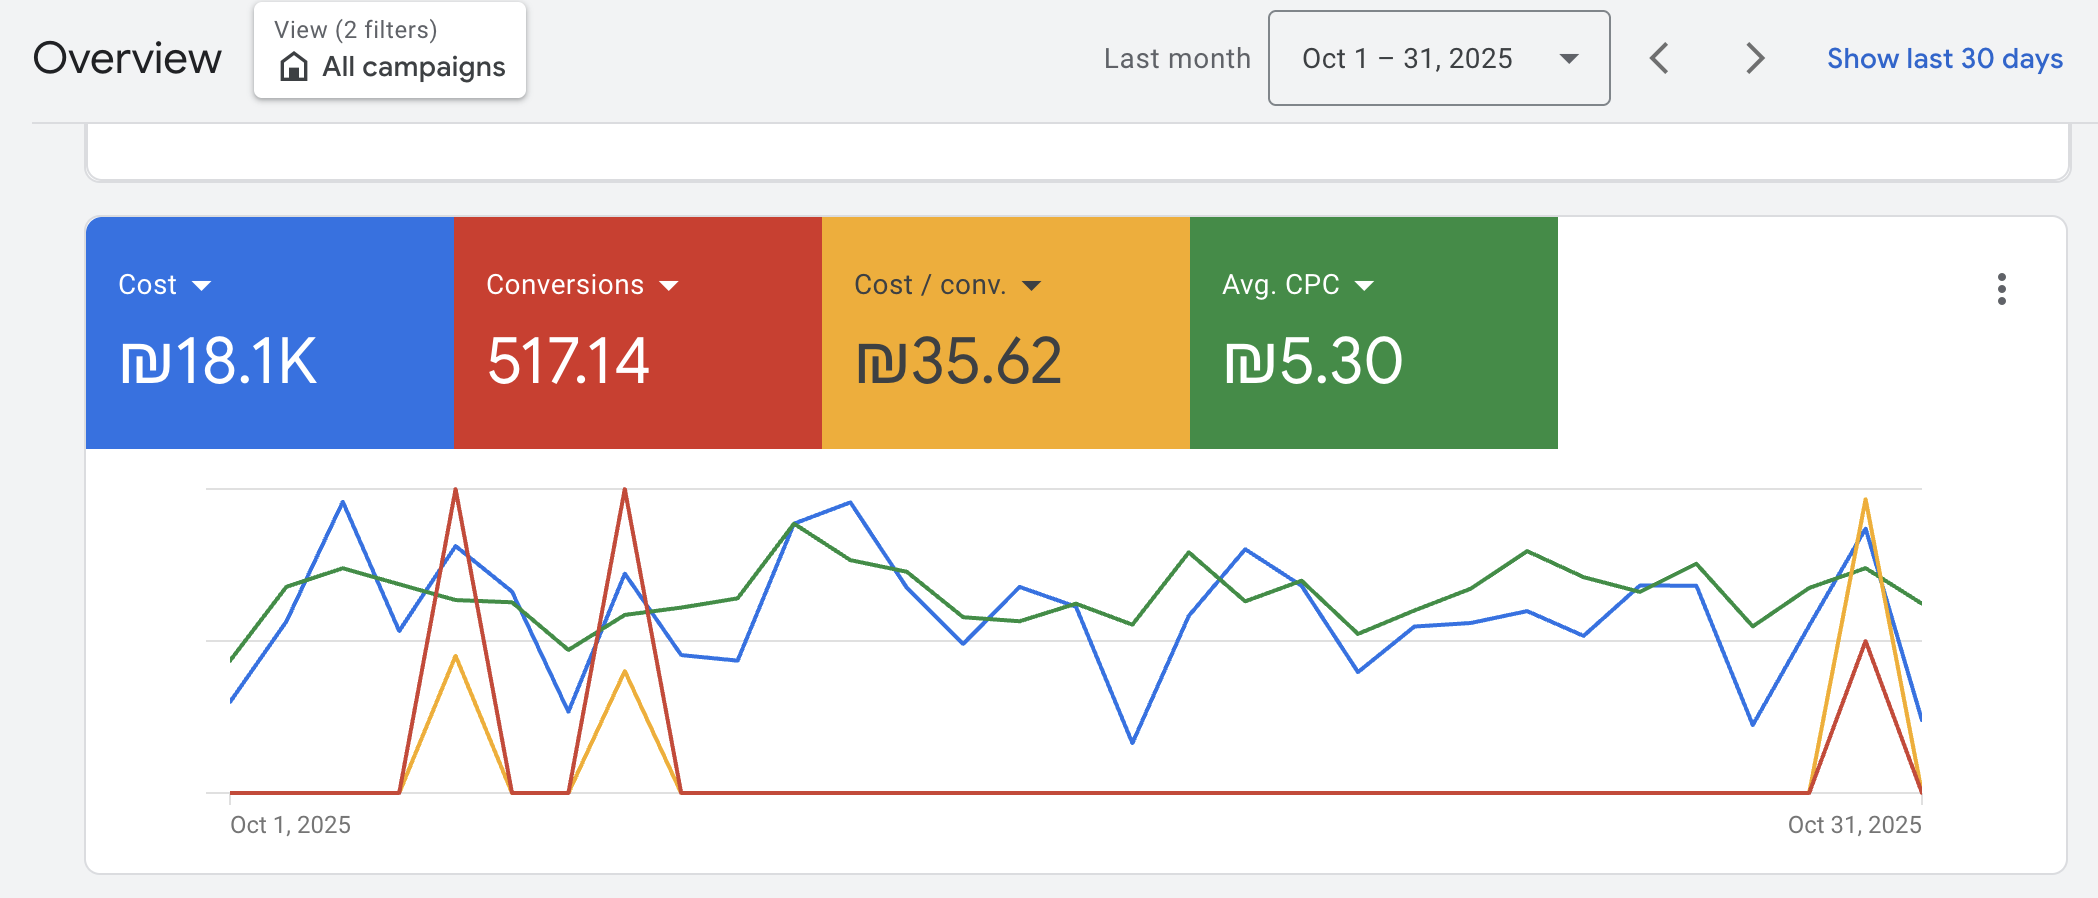
Task: Go to the previous date range
Action: coord(1659,58)
